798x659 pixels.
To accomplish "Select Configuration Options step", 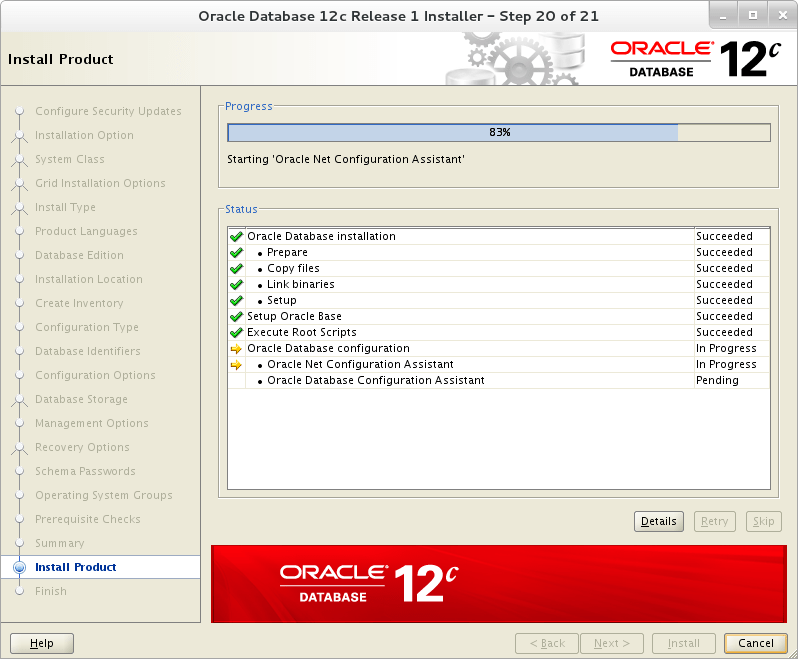I will (x=95, y=375).
